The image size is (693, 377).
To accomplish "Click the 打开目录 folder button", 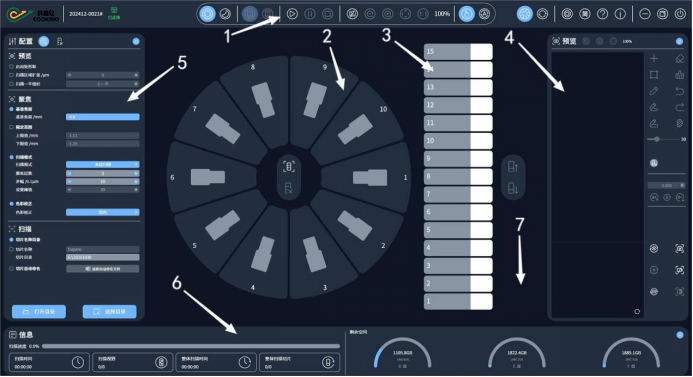I will (39, 312).
